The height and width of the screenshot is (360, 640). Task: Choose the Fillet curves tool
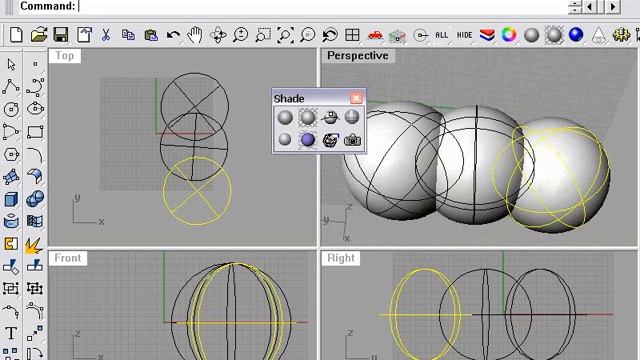[x=35, y=155]
